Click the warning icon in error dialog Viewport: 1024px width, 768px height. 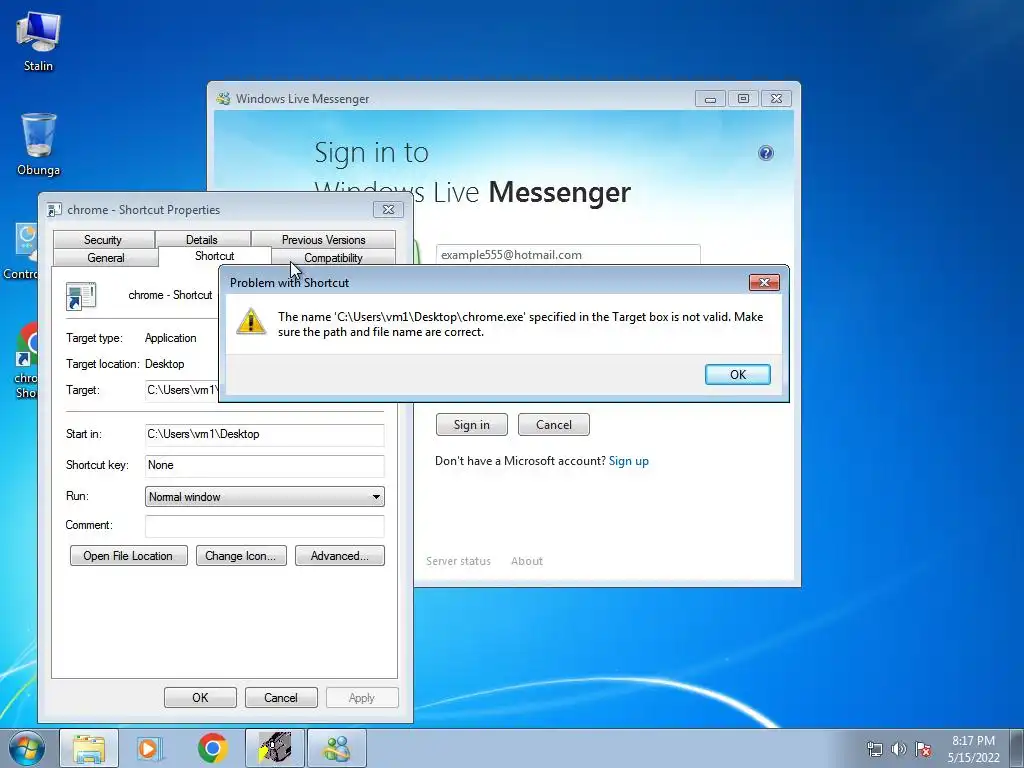coord(251,321)
